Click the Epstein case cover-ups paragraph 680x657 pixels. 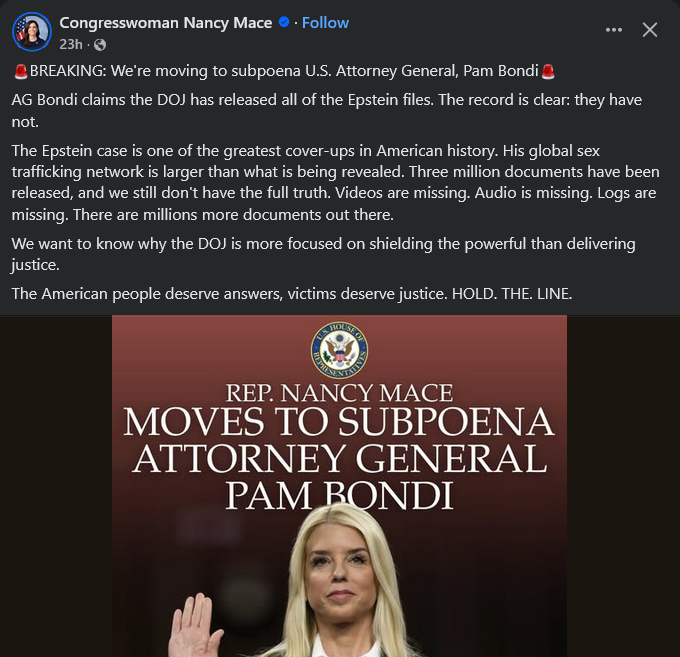(x=335, y=183)
